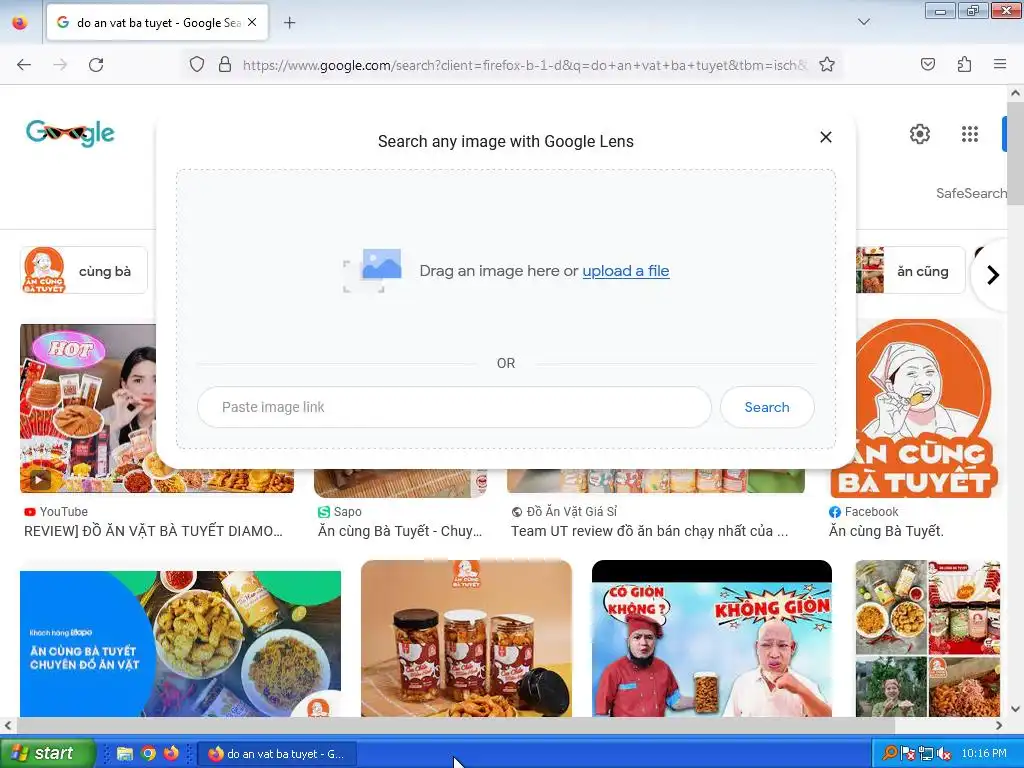Click the URL address bar
Image resolution: width=1024 pixels, height=768 pixels.
click(x=524, y=65)
